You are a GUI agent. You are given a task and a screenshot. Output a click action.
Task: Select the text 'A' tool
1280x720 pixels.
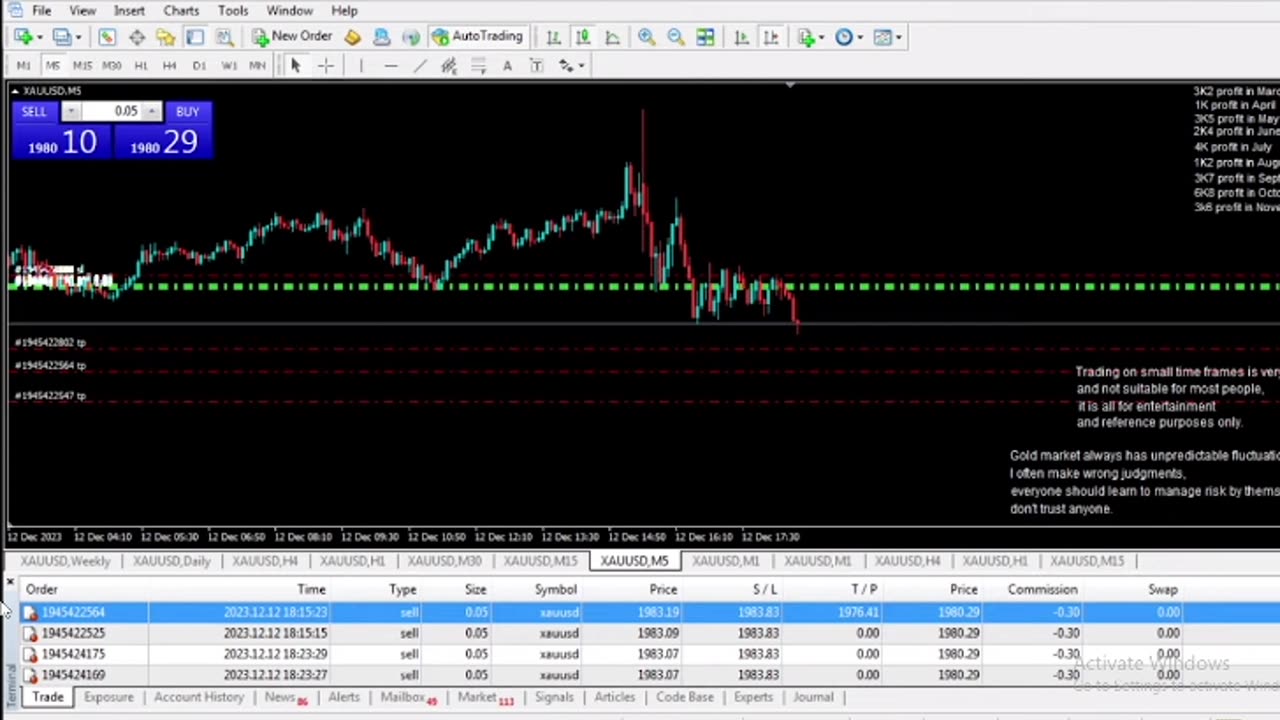(x=507, y=66)
